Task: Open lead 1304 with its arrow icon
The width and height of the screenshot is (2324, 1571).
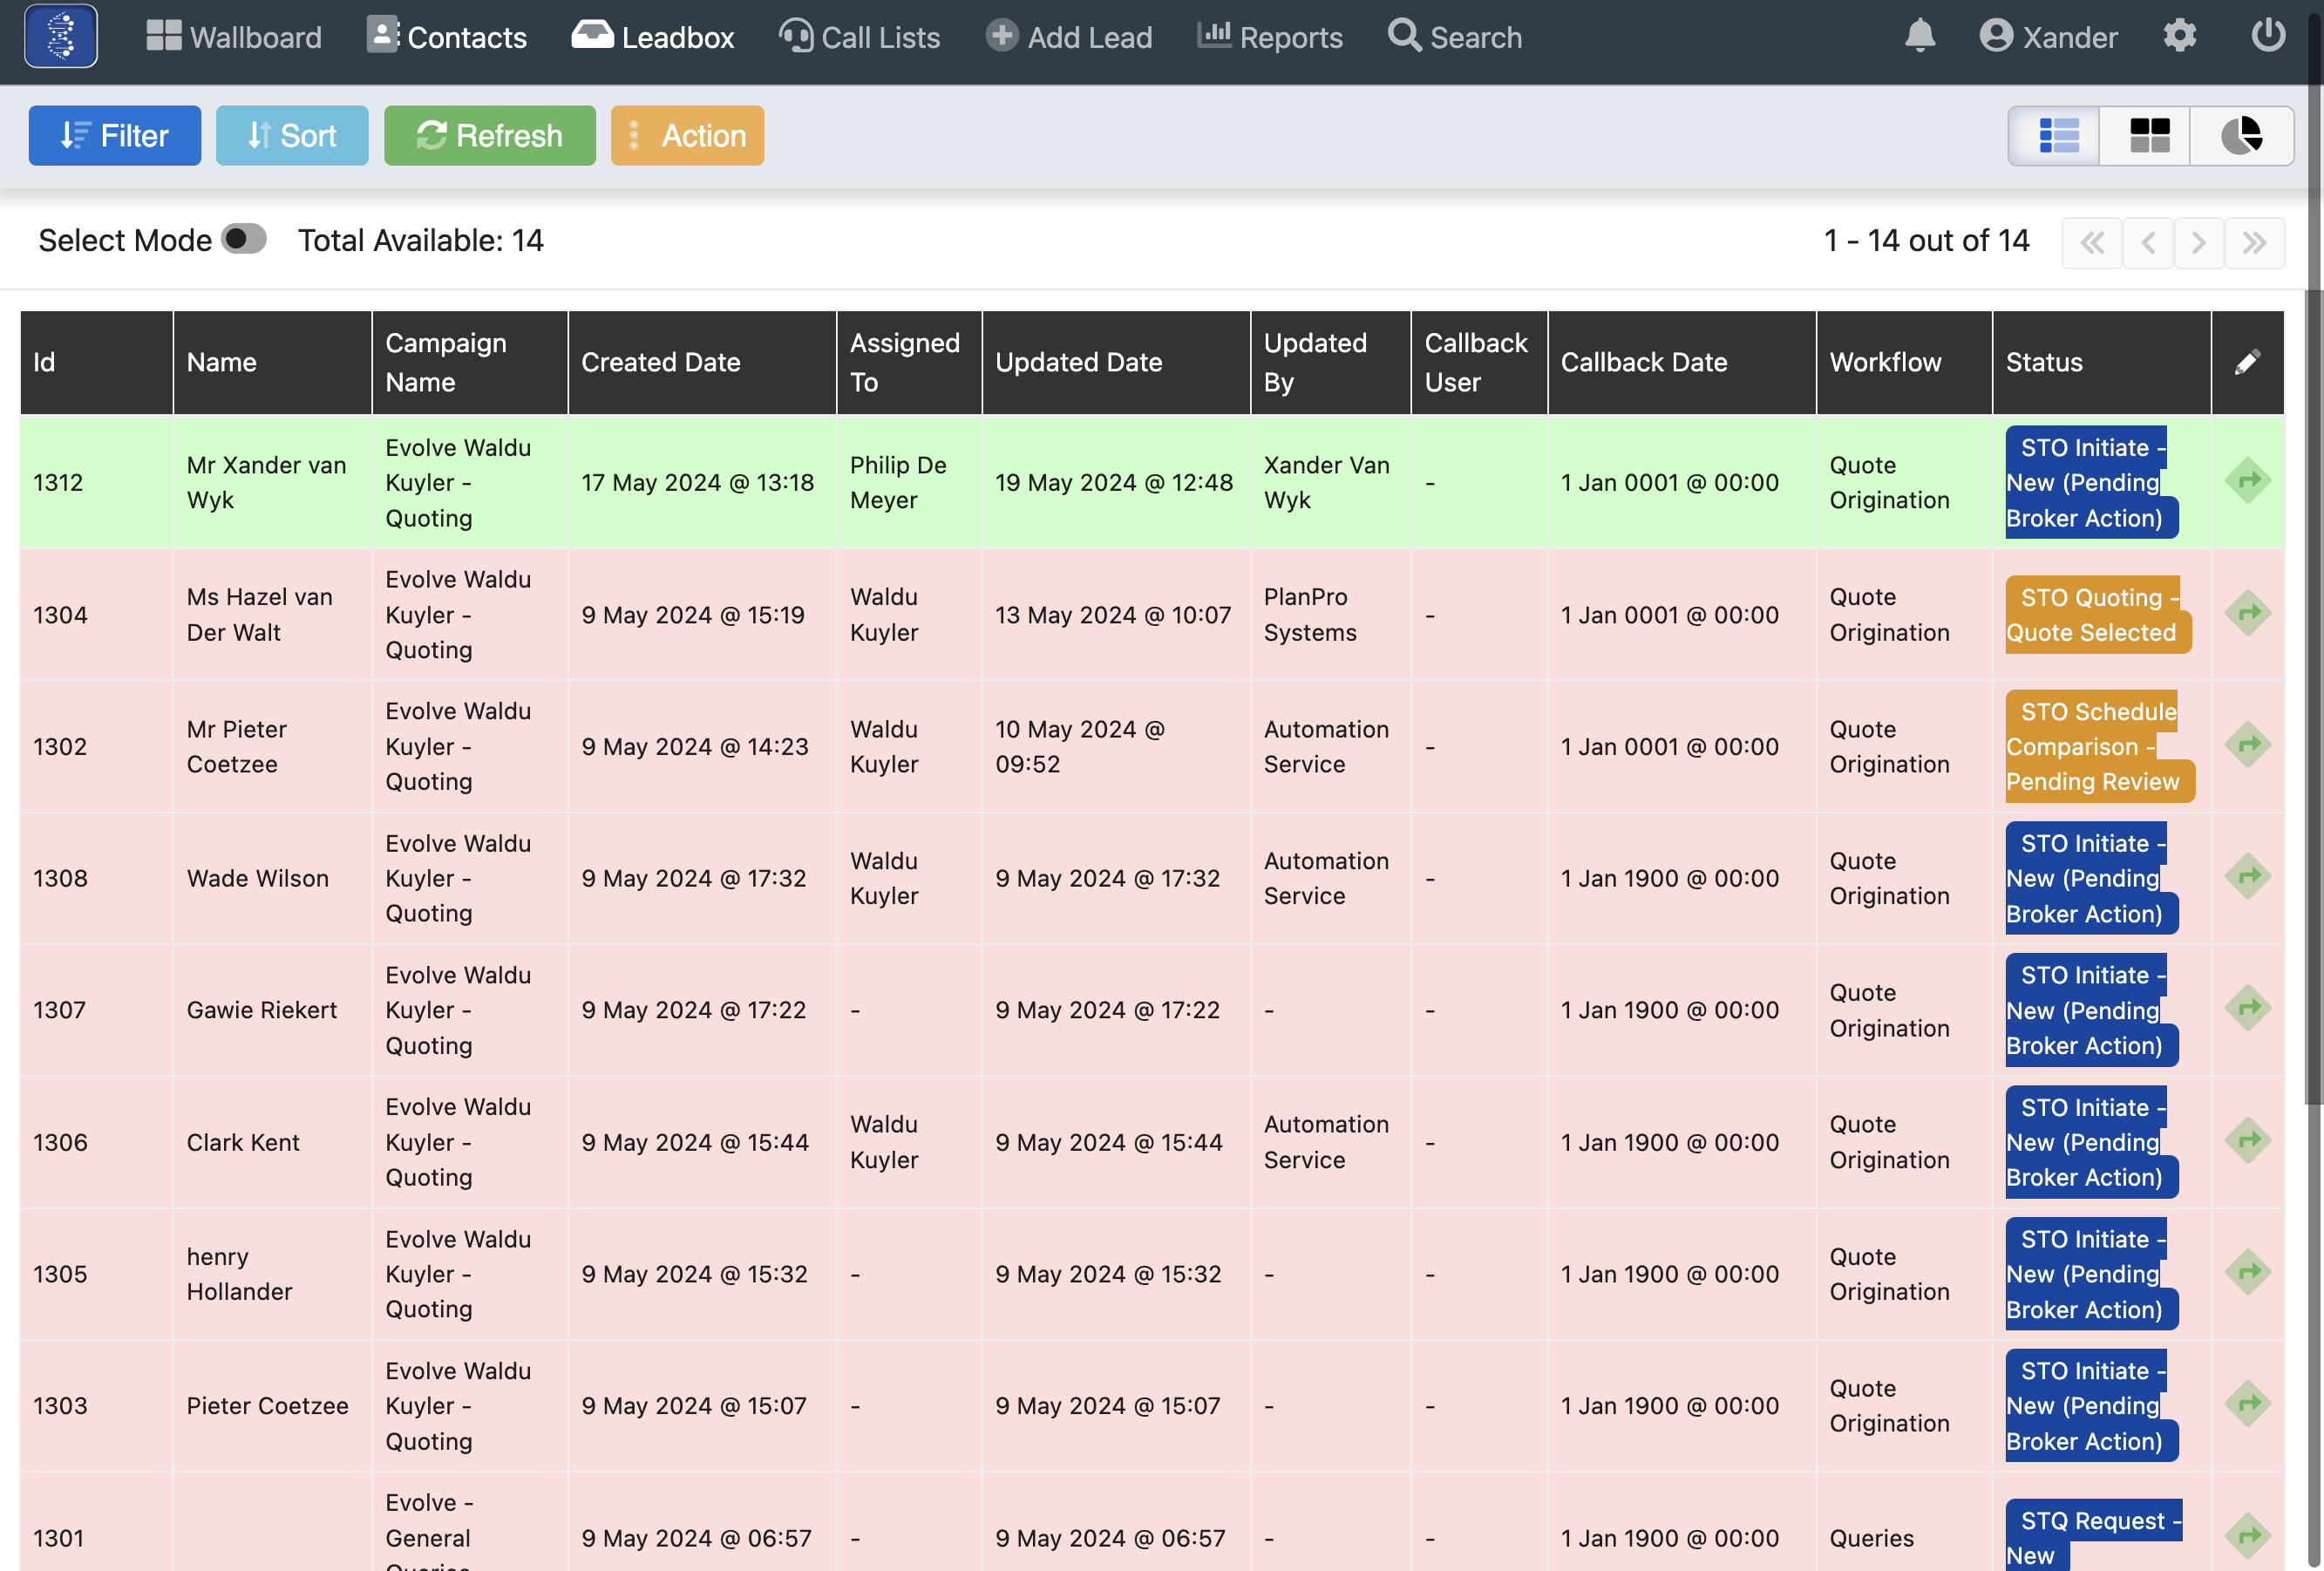Action: click(2248, 613)
